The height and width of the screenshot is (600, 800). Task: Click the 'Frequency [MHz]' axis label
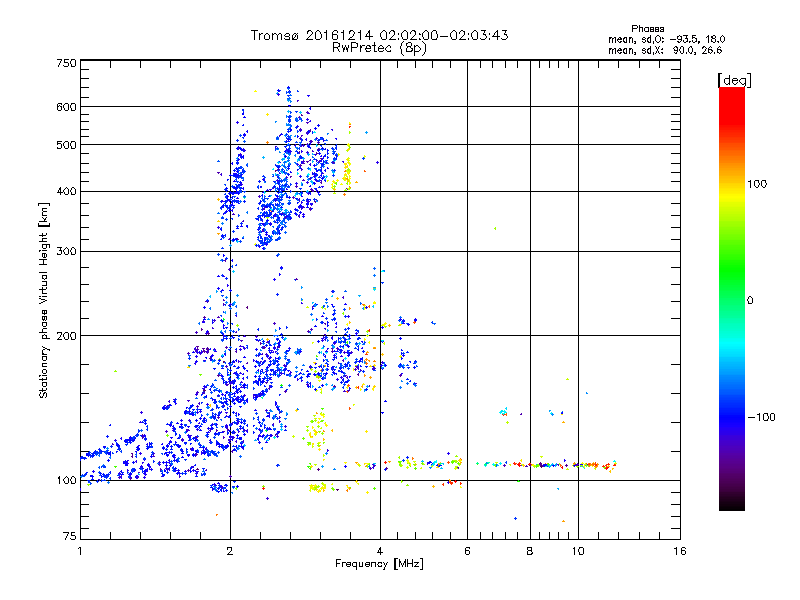click(379, 564)
